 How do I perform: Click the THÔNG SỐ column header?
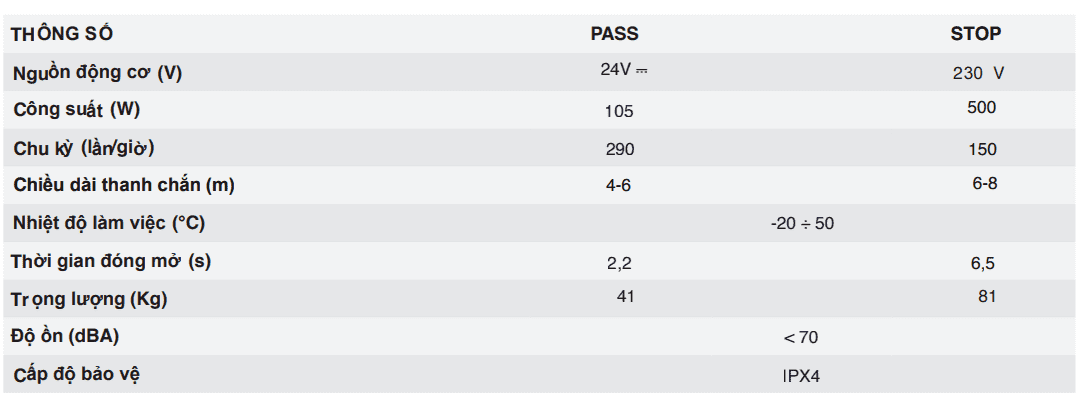pyautogui.click(x=61, y=34)
